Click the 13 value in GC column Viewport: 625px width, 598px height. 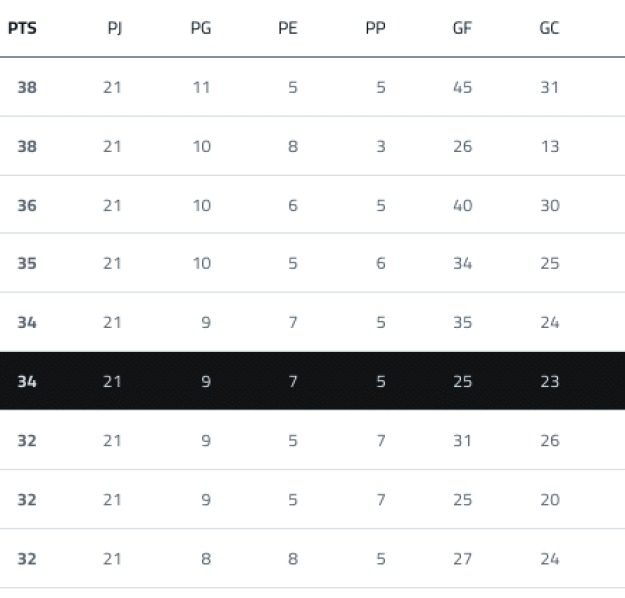[x=549, y=146]
